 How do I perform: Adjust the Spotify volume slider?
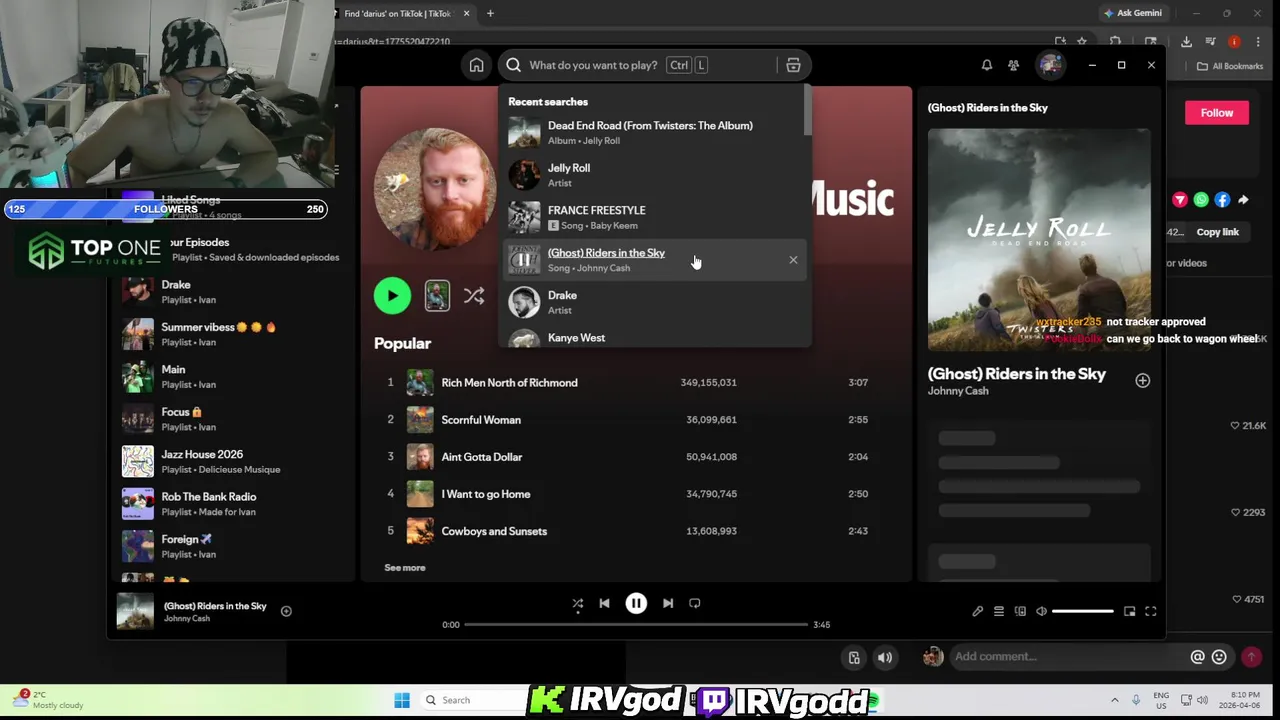[x=1083, y=611]
